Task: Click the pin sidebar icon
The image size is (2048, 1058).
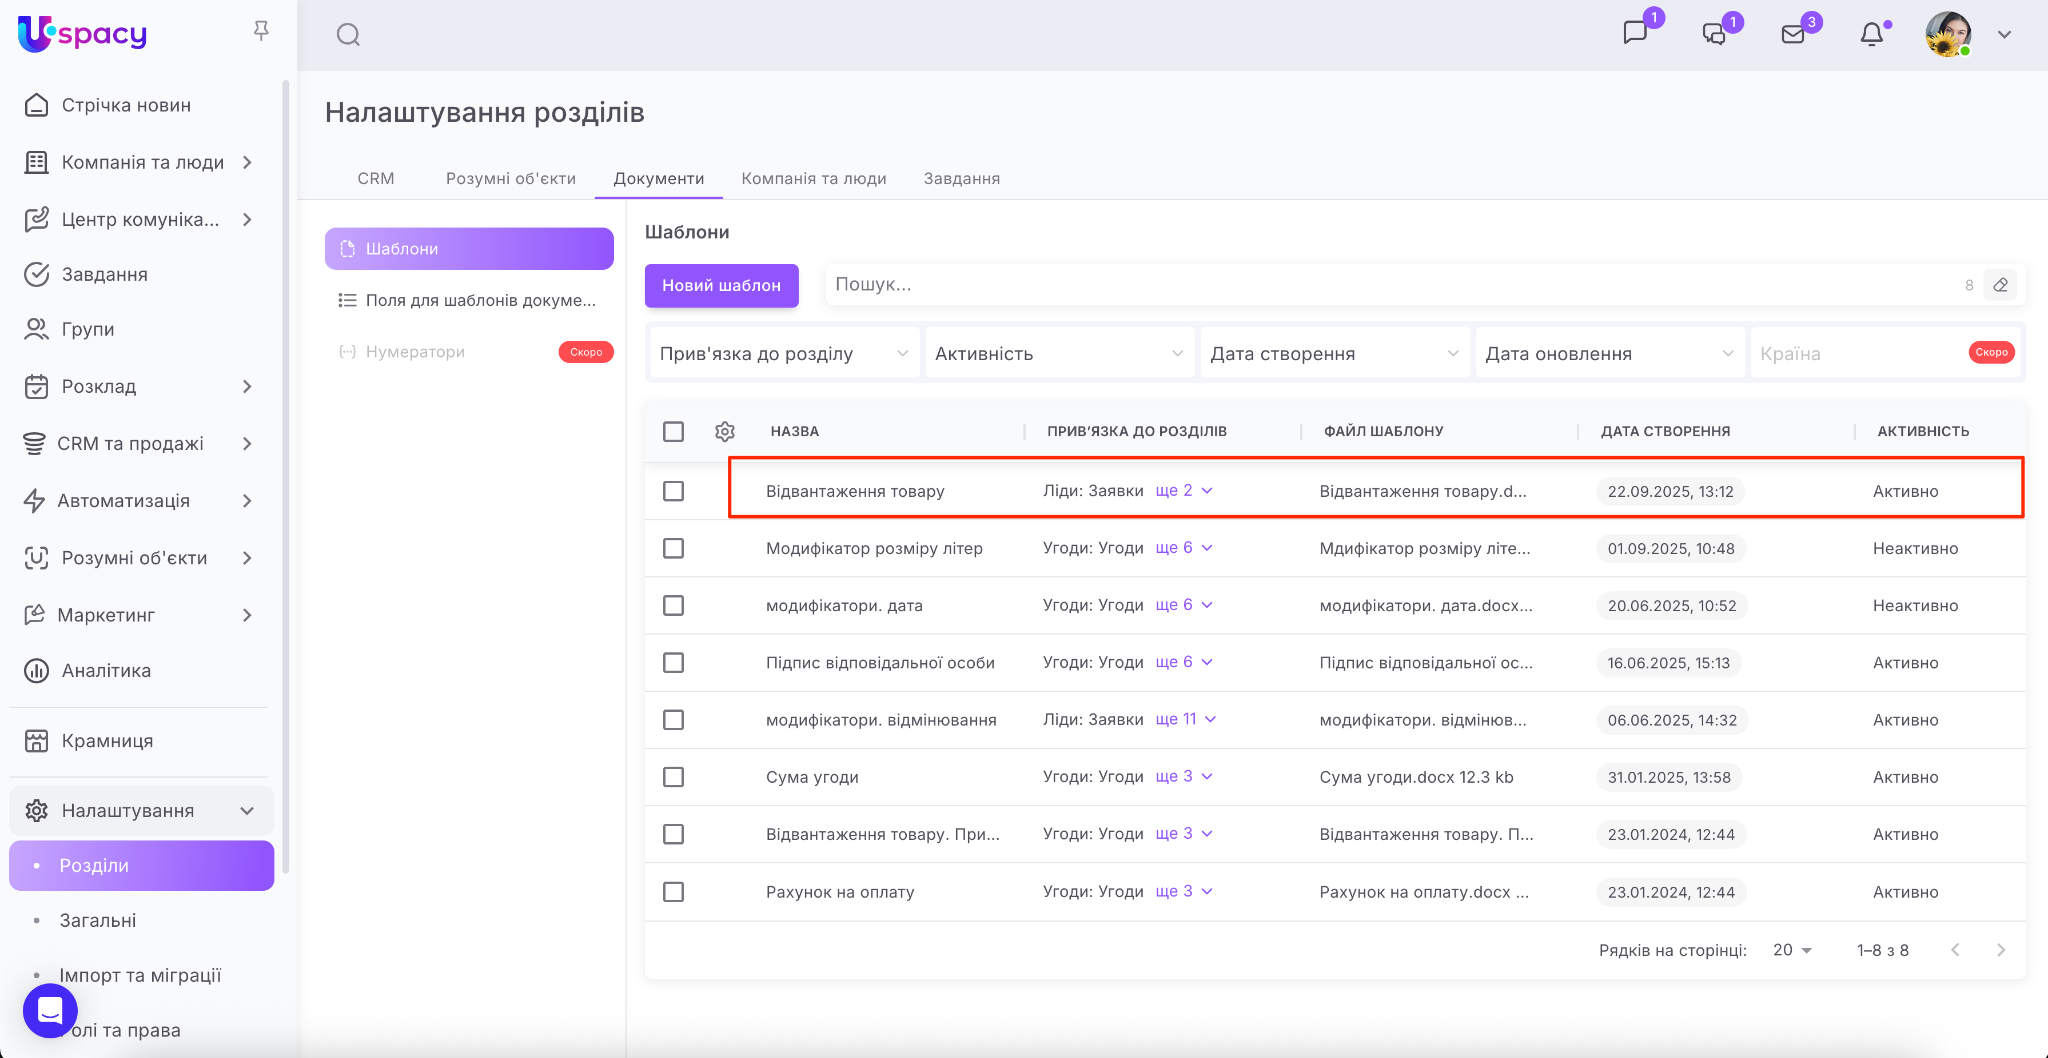Action: (261, 31)
